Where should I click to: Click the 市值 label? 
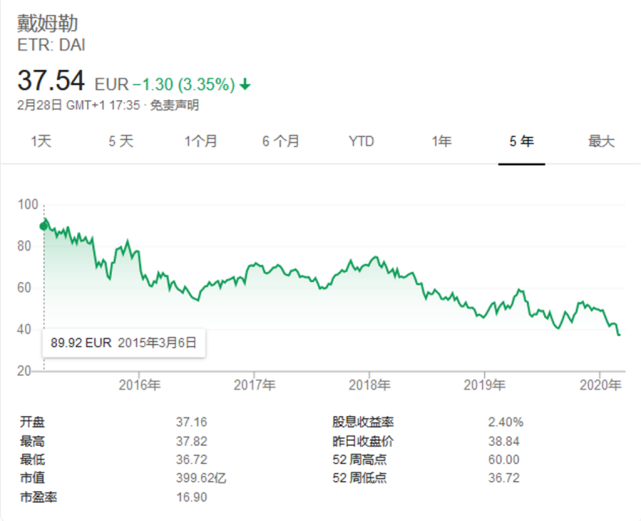(32, 478)
